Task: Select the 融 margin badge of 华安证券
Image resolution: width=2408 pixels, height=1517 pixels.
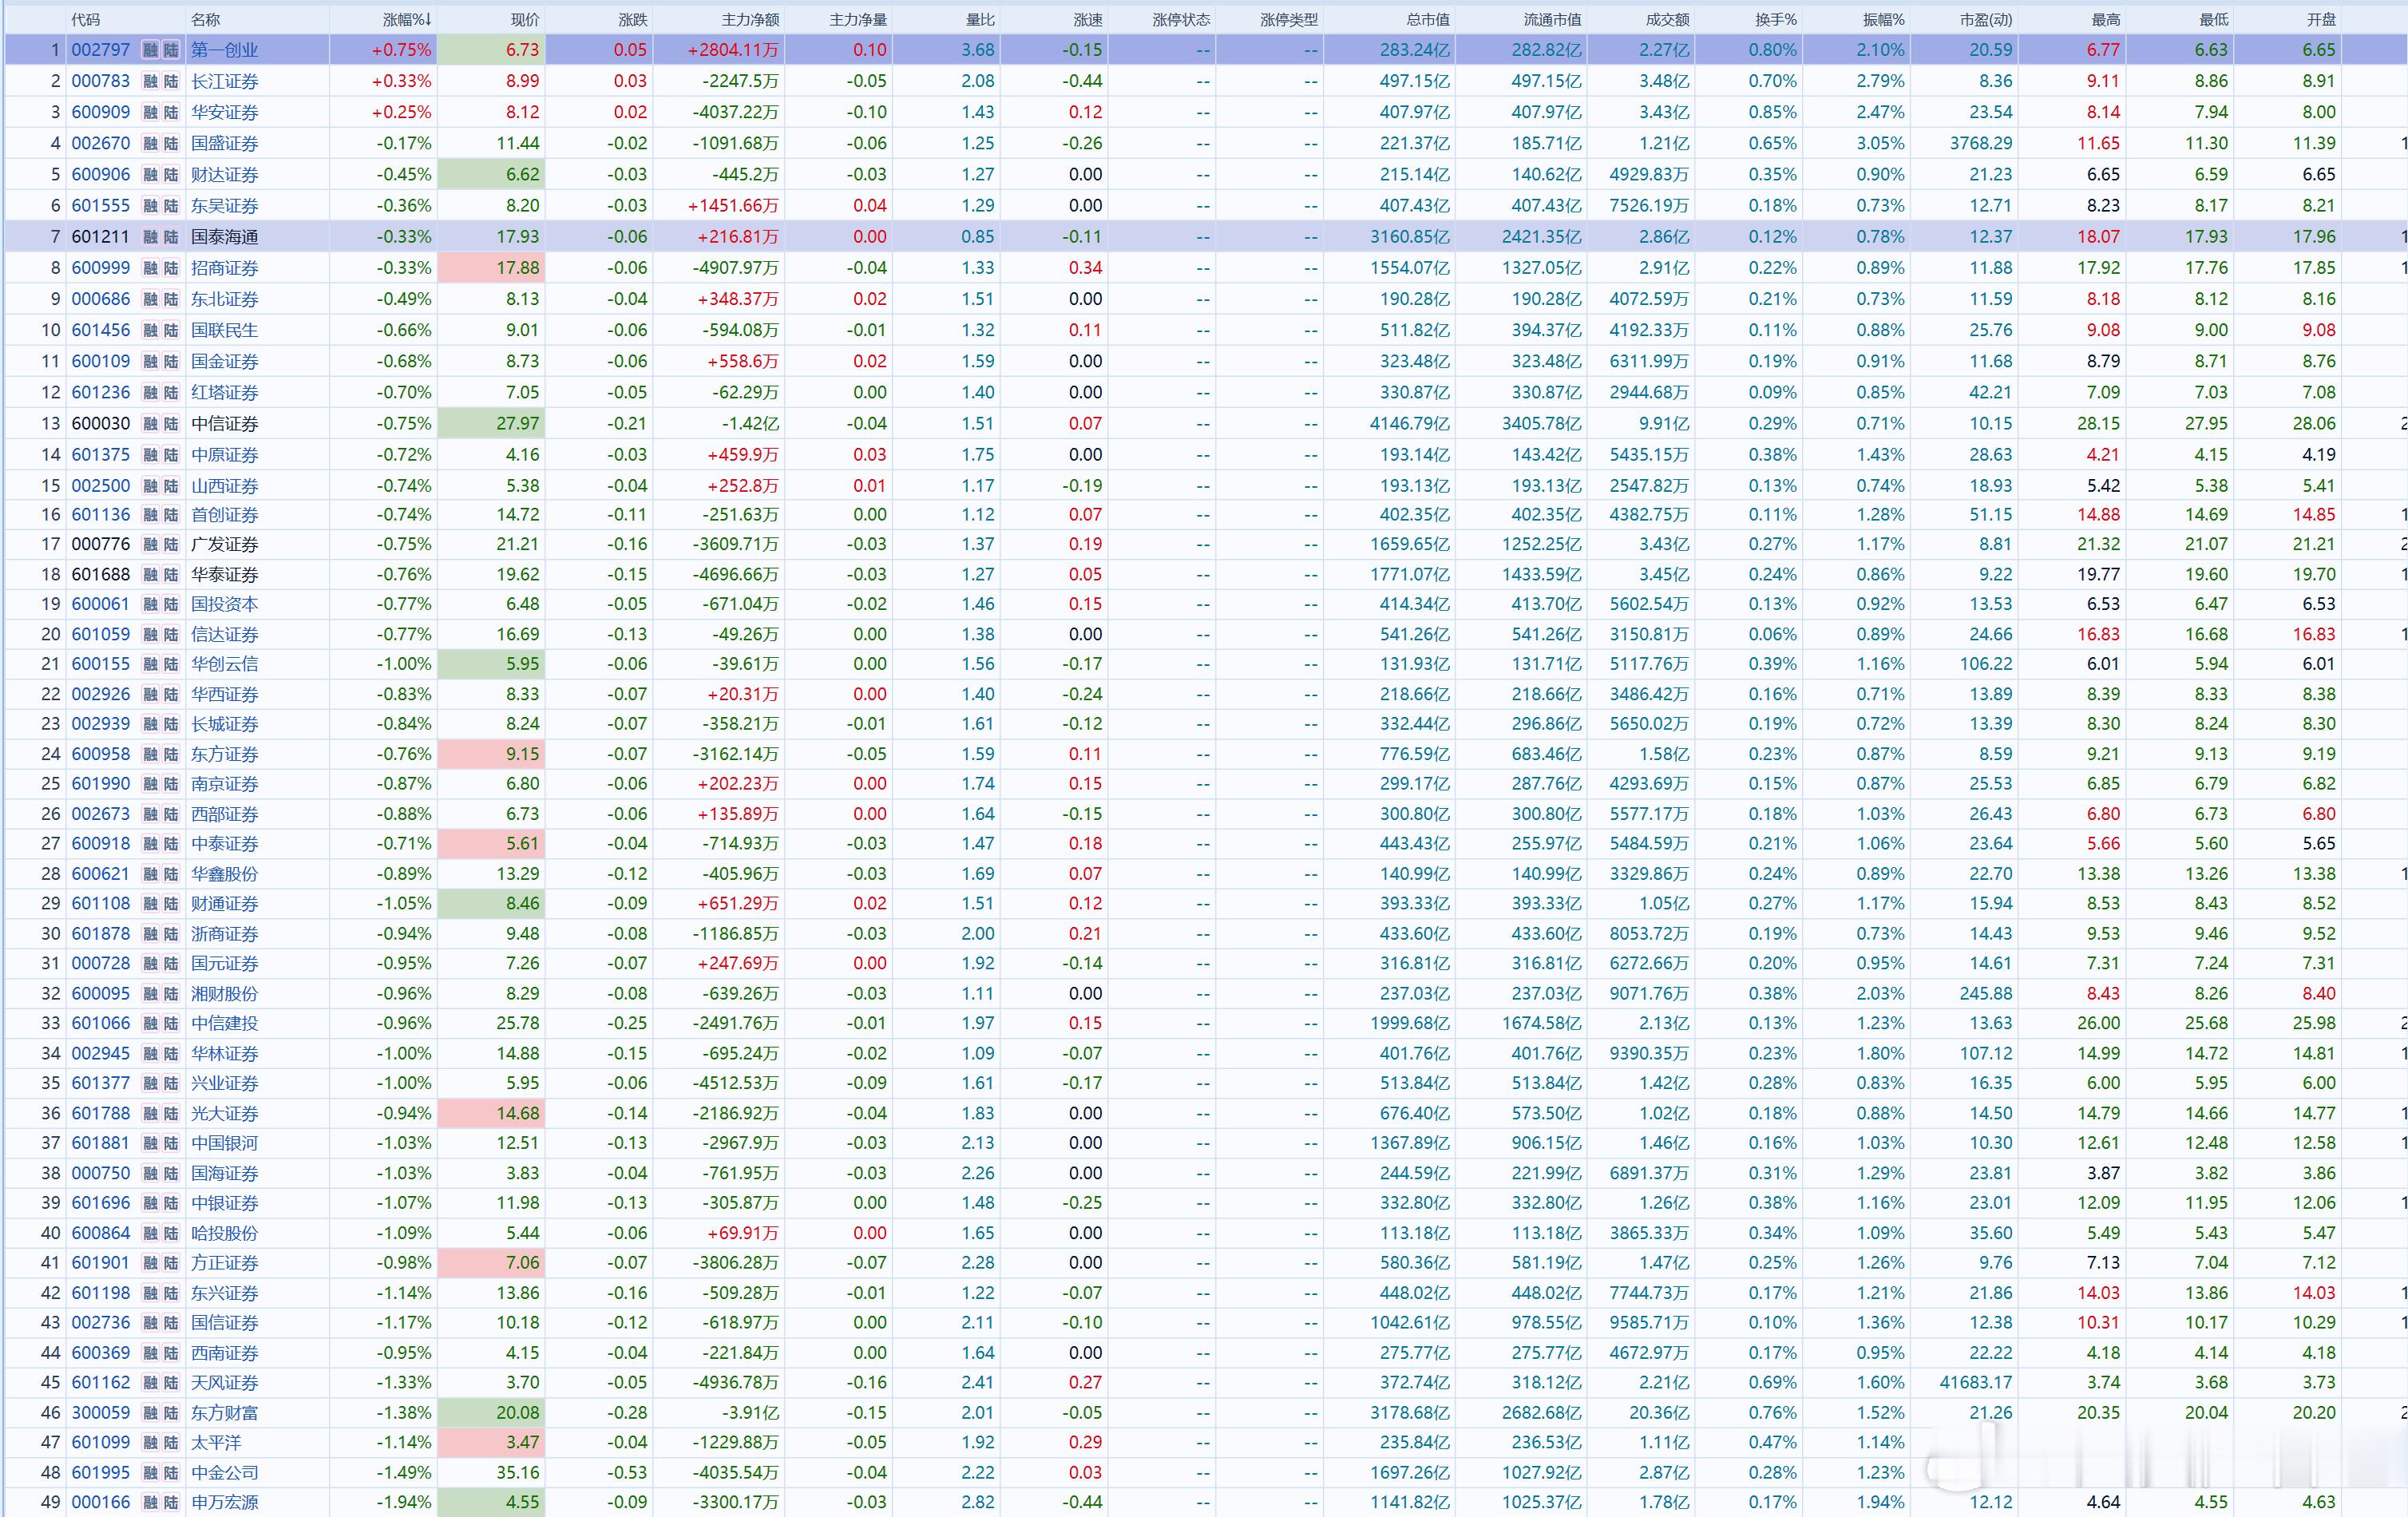Action: click(x=150, y=113)
